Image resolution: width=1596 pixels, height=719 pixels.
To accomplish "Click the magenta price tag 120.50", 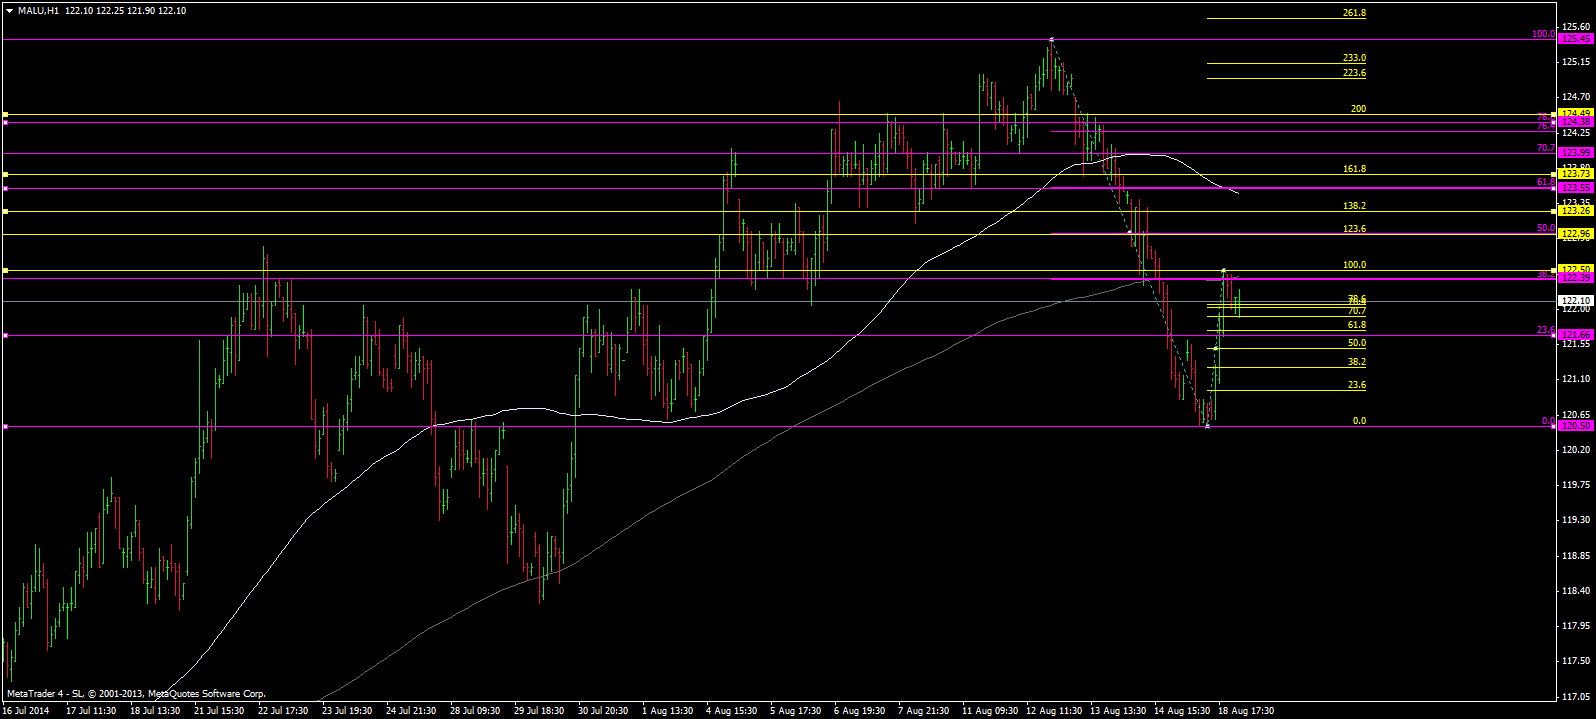I will 1575,426.
